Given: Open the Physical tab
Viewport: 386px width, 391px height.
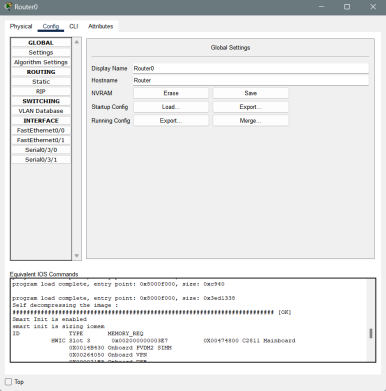Looking at the screenshot, I should pos(21,26).
